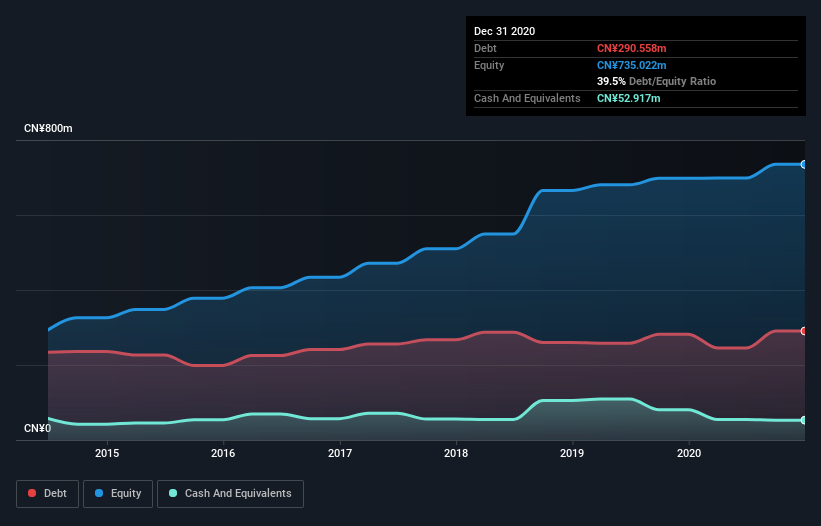
Task: Toggle the Equity series legend button
Action: tap(118, 494)
